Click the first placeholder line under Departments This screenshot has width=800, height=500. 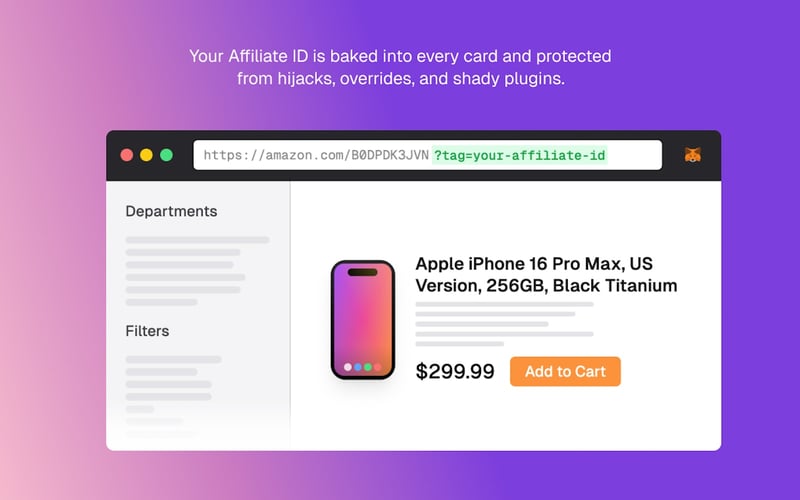click(197, 240)
